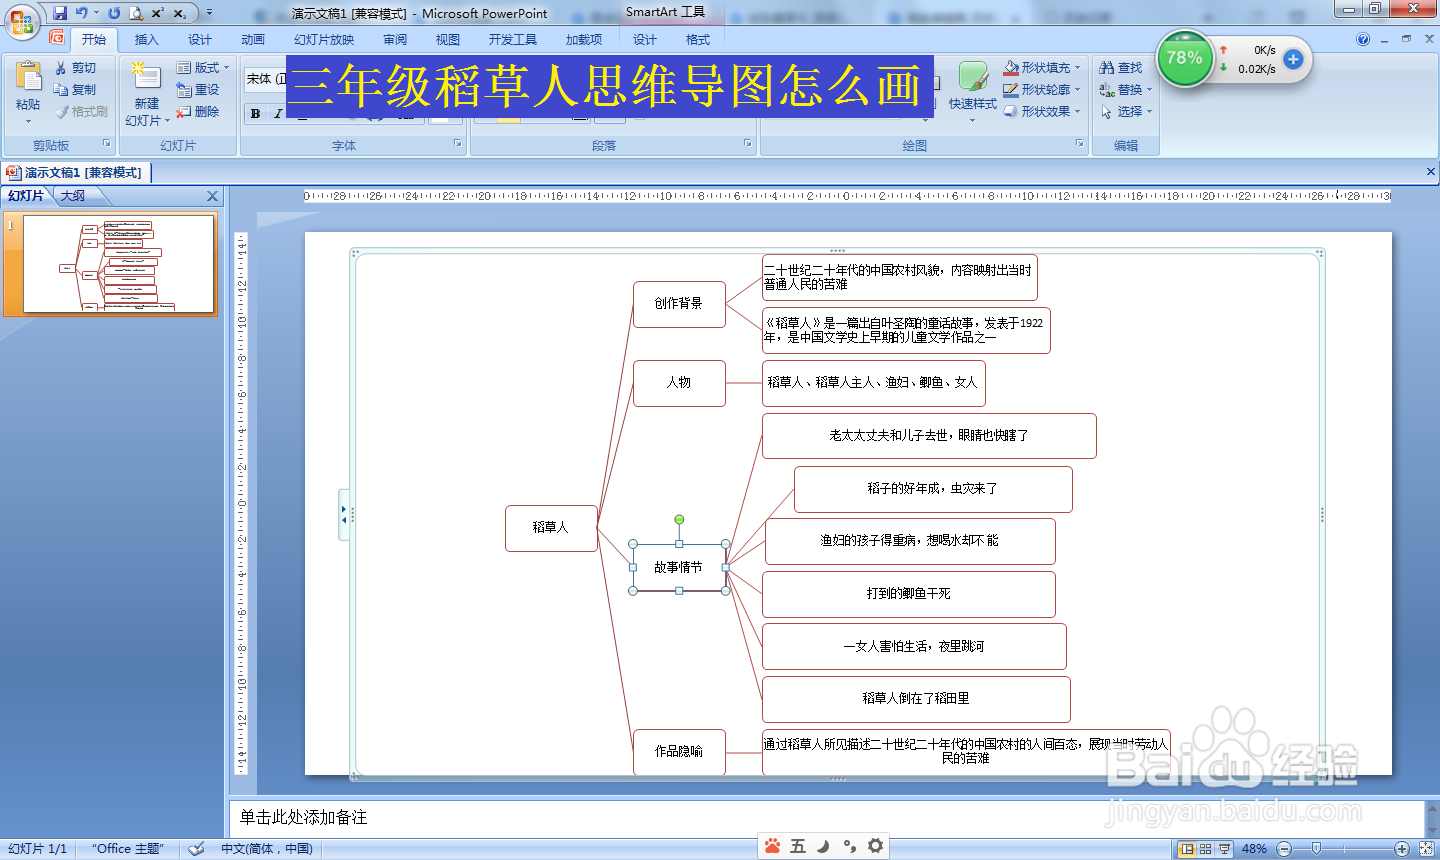Click the 复制 (Copy) icon
Image resolution: width=1440 pixels, height=860 pixels.
point(59,89)
